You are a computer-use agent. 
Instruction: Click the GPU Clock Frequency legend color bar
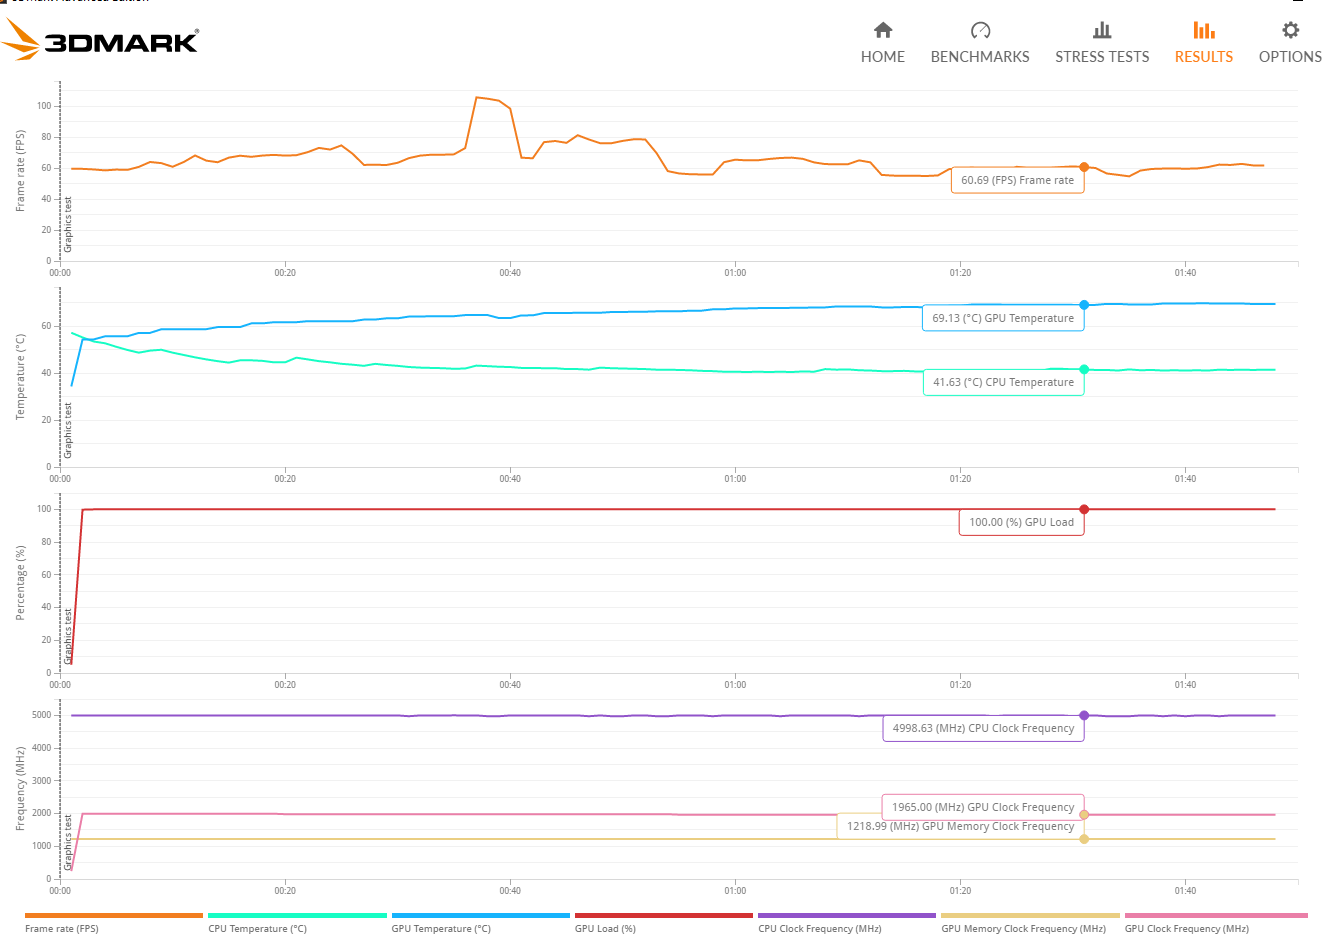click(x=1216, y=915)
